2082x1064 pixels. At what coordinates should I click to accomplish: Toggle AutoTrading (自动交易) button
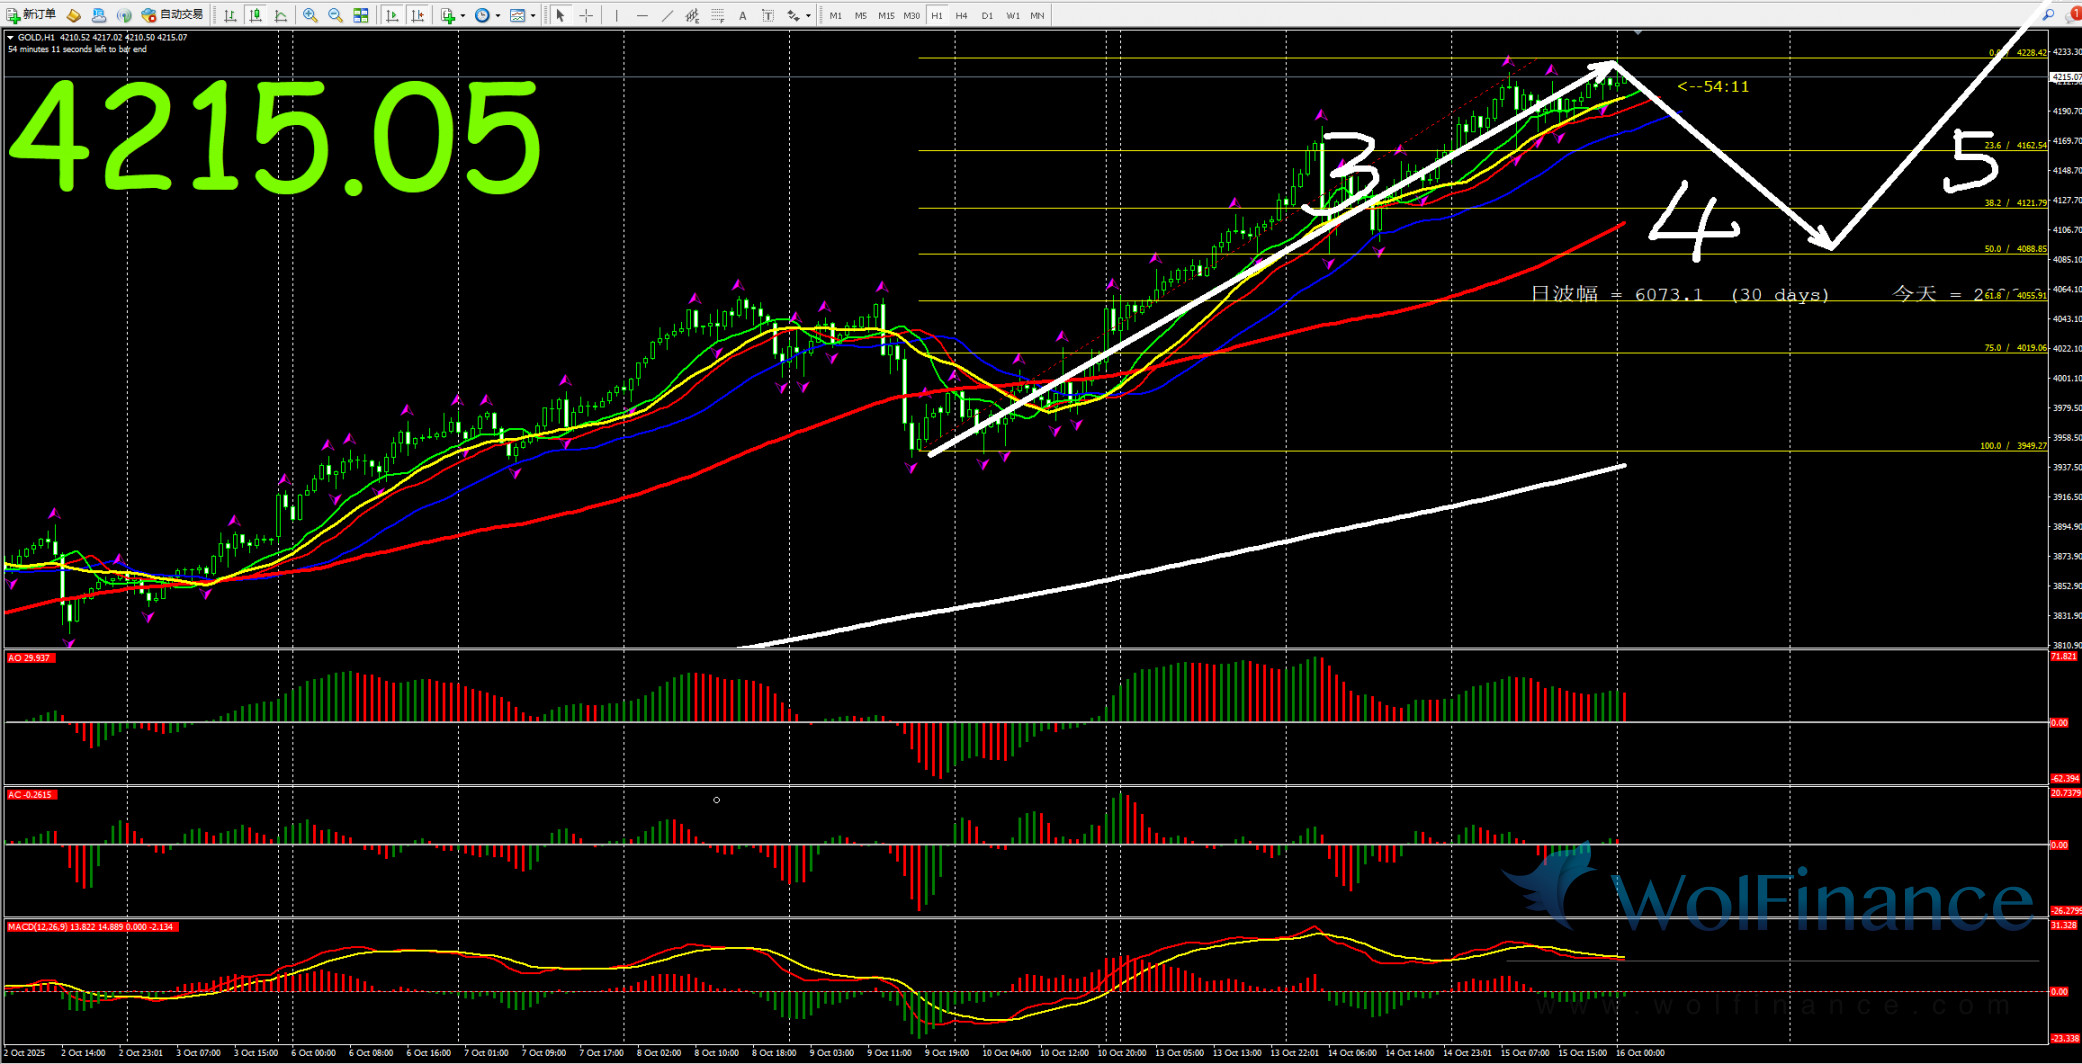tap(173, 15)
